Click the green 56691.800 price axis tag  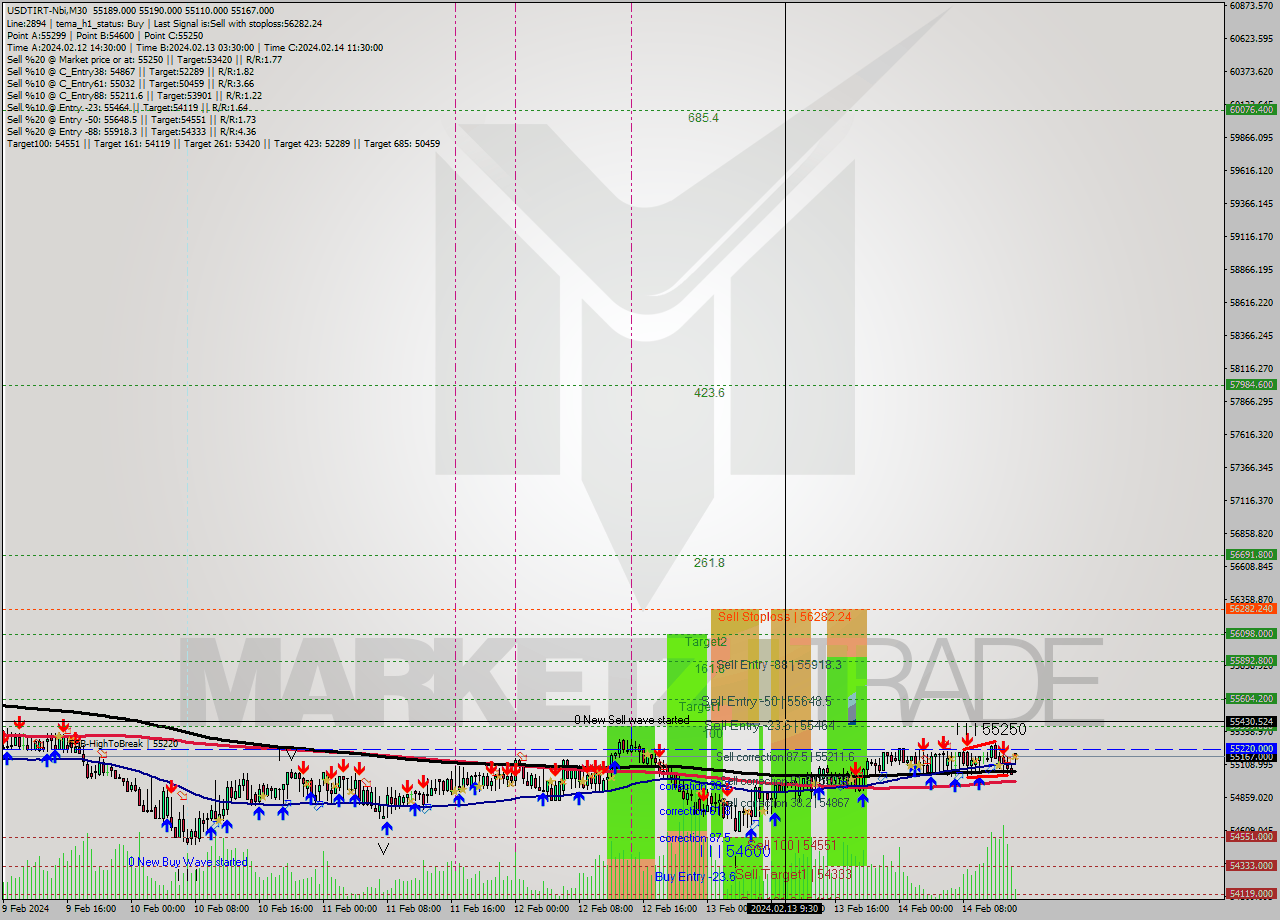pyautogui.click(x=1251, y=555)
